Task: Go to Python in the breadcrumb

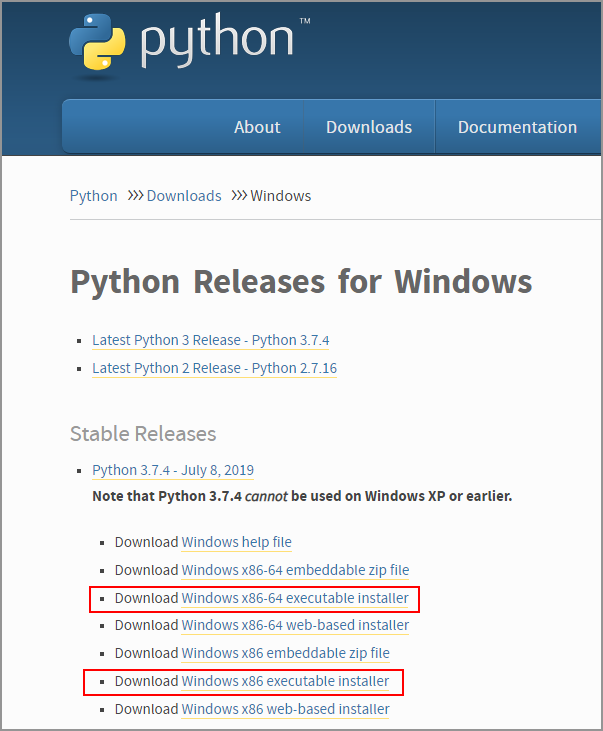Action: point(93,196)
